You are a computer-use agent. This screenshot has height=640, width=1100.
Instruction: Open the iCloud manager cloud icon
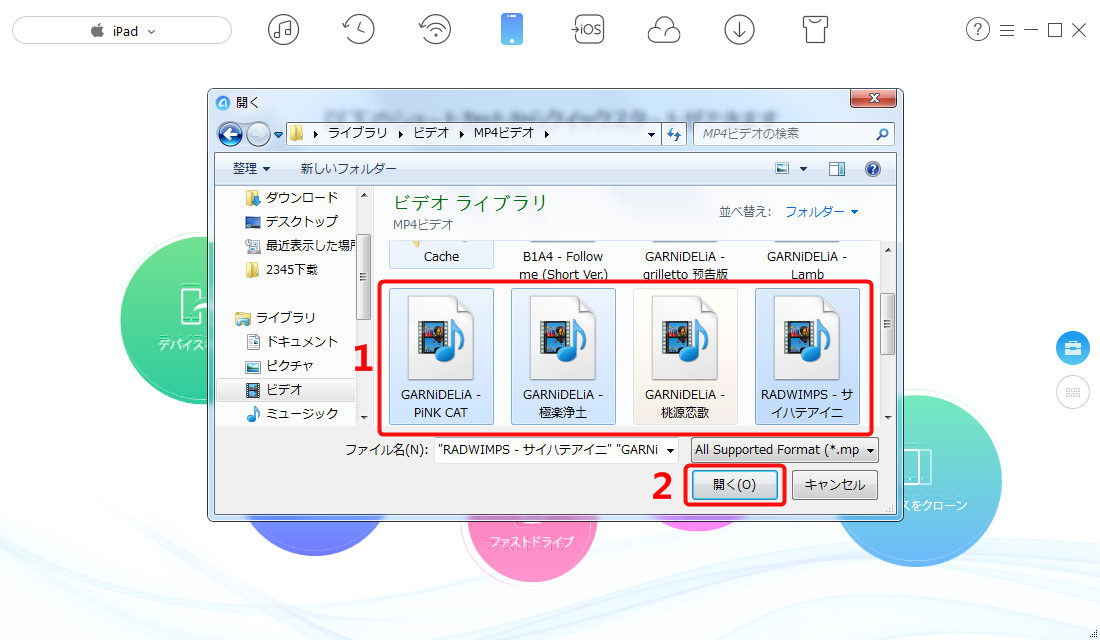[664, 30]
